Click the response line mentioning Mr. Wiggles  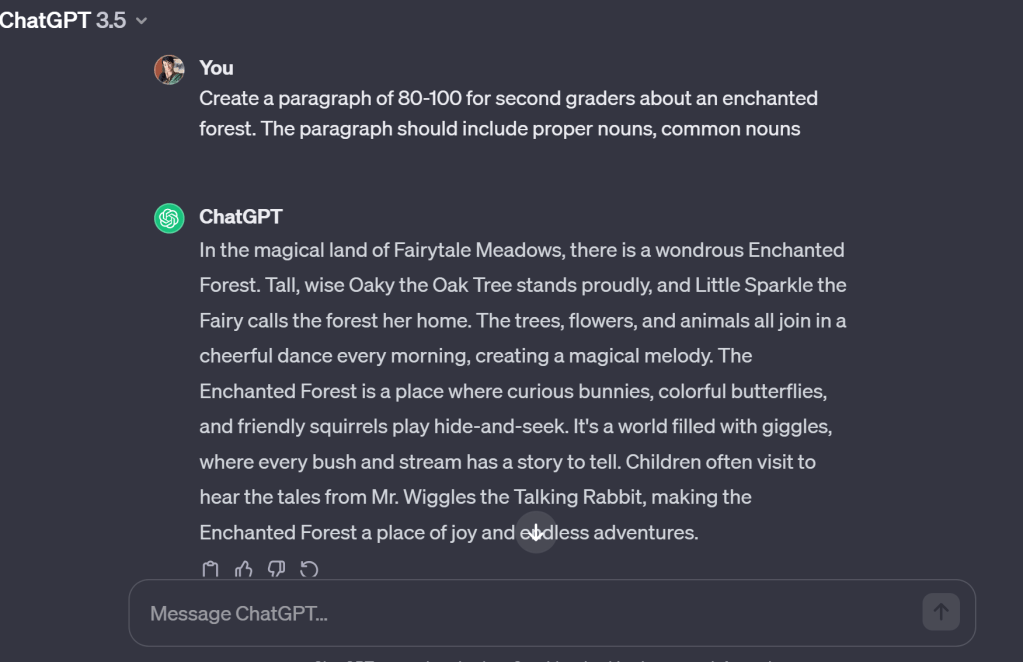(x=475, y=497)
